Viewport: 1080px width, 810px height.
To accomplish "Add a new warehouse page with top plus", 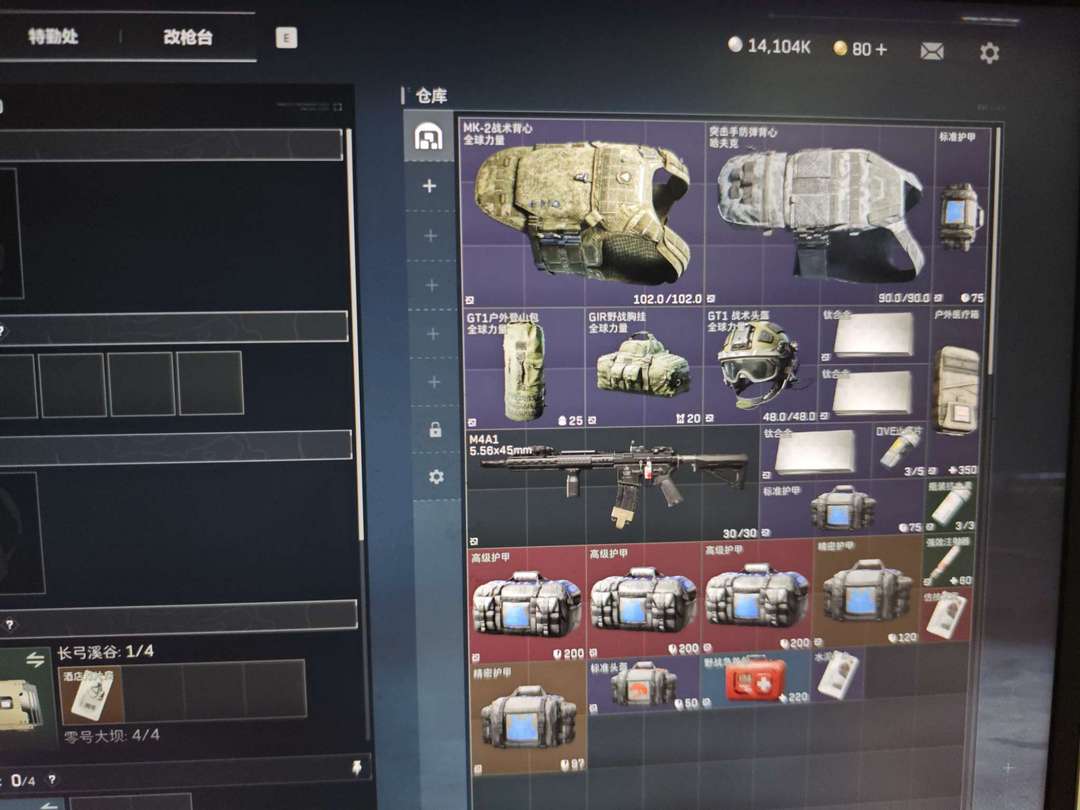I will click(430, 186).
